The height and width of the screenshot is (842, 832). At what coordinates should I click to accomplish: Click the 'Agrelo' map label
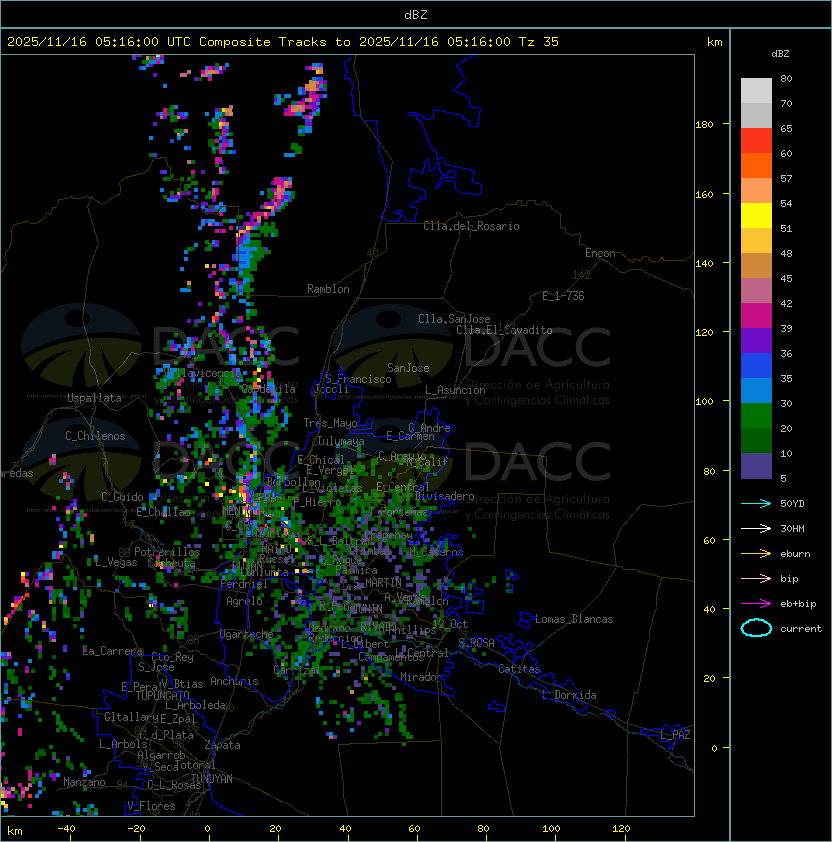[x=244, y=601]
